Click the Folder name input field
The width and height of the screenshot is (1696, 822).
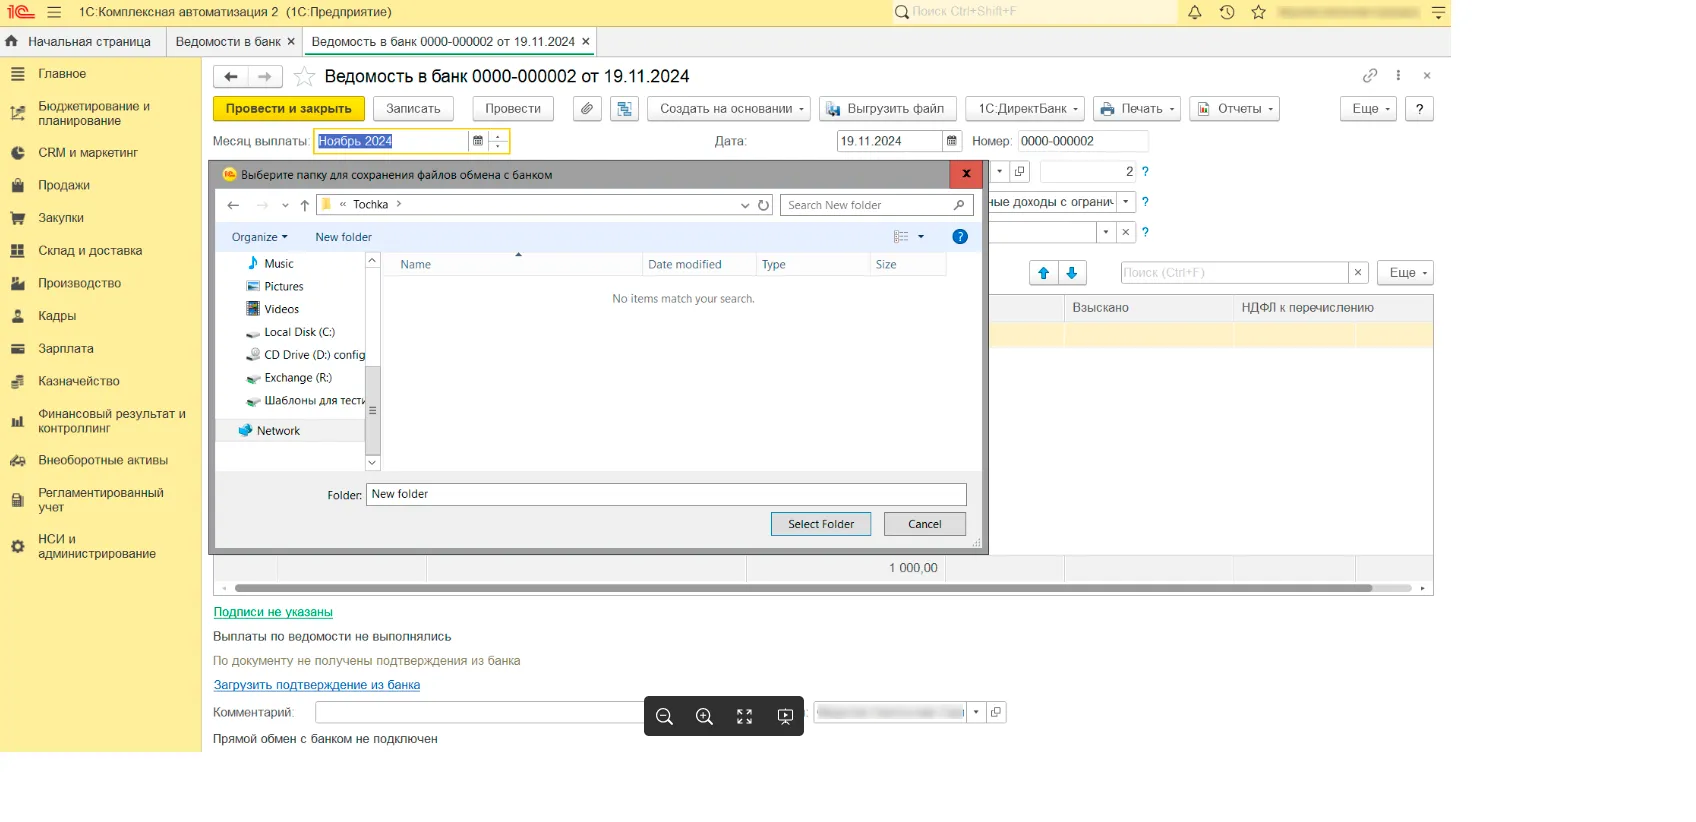pos(665,494)
